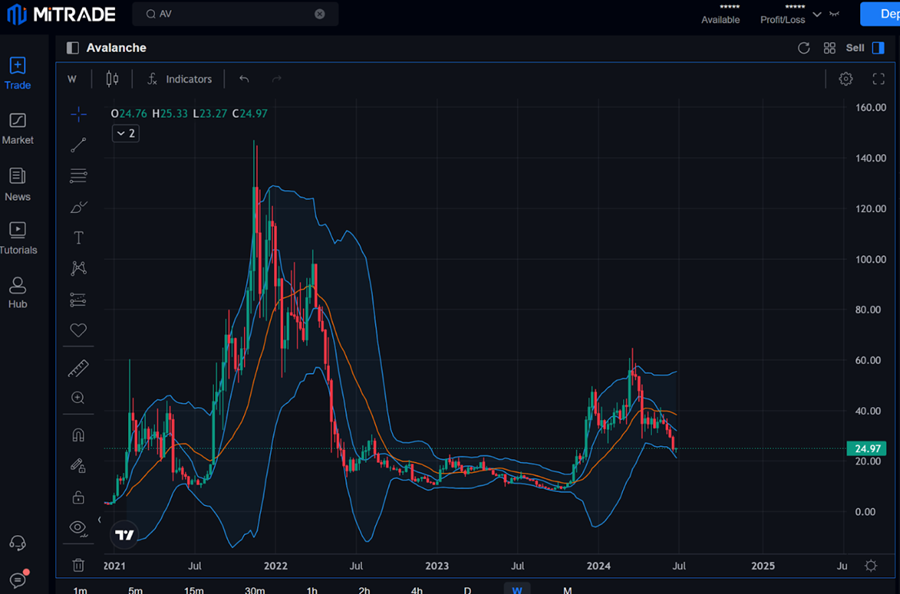900x594 pixels.
Task: Expand the Profit/Loss dropdown arrow
Action: (x=817, y=14)
